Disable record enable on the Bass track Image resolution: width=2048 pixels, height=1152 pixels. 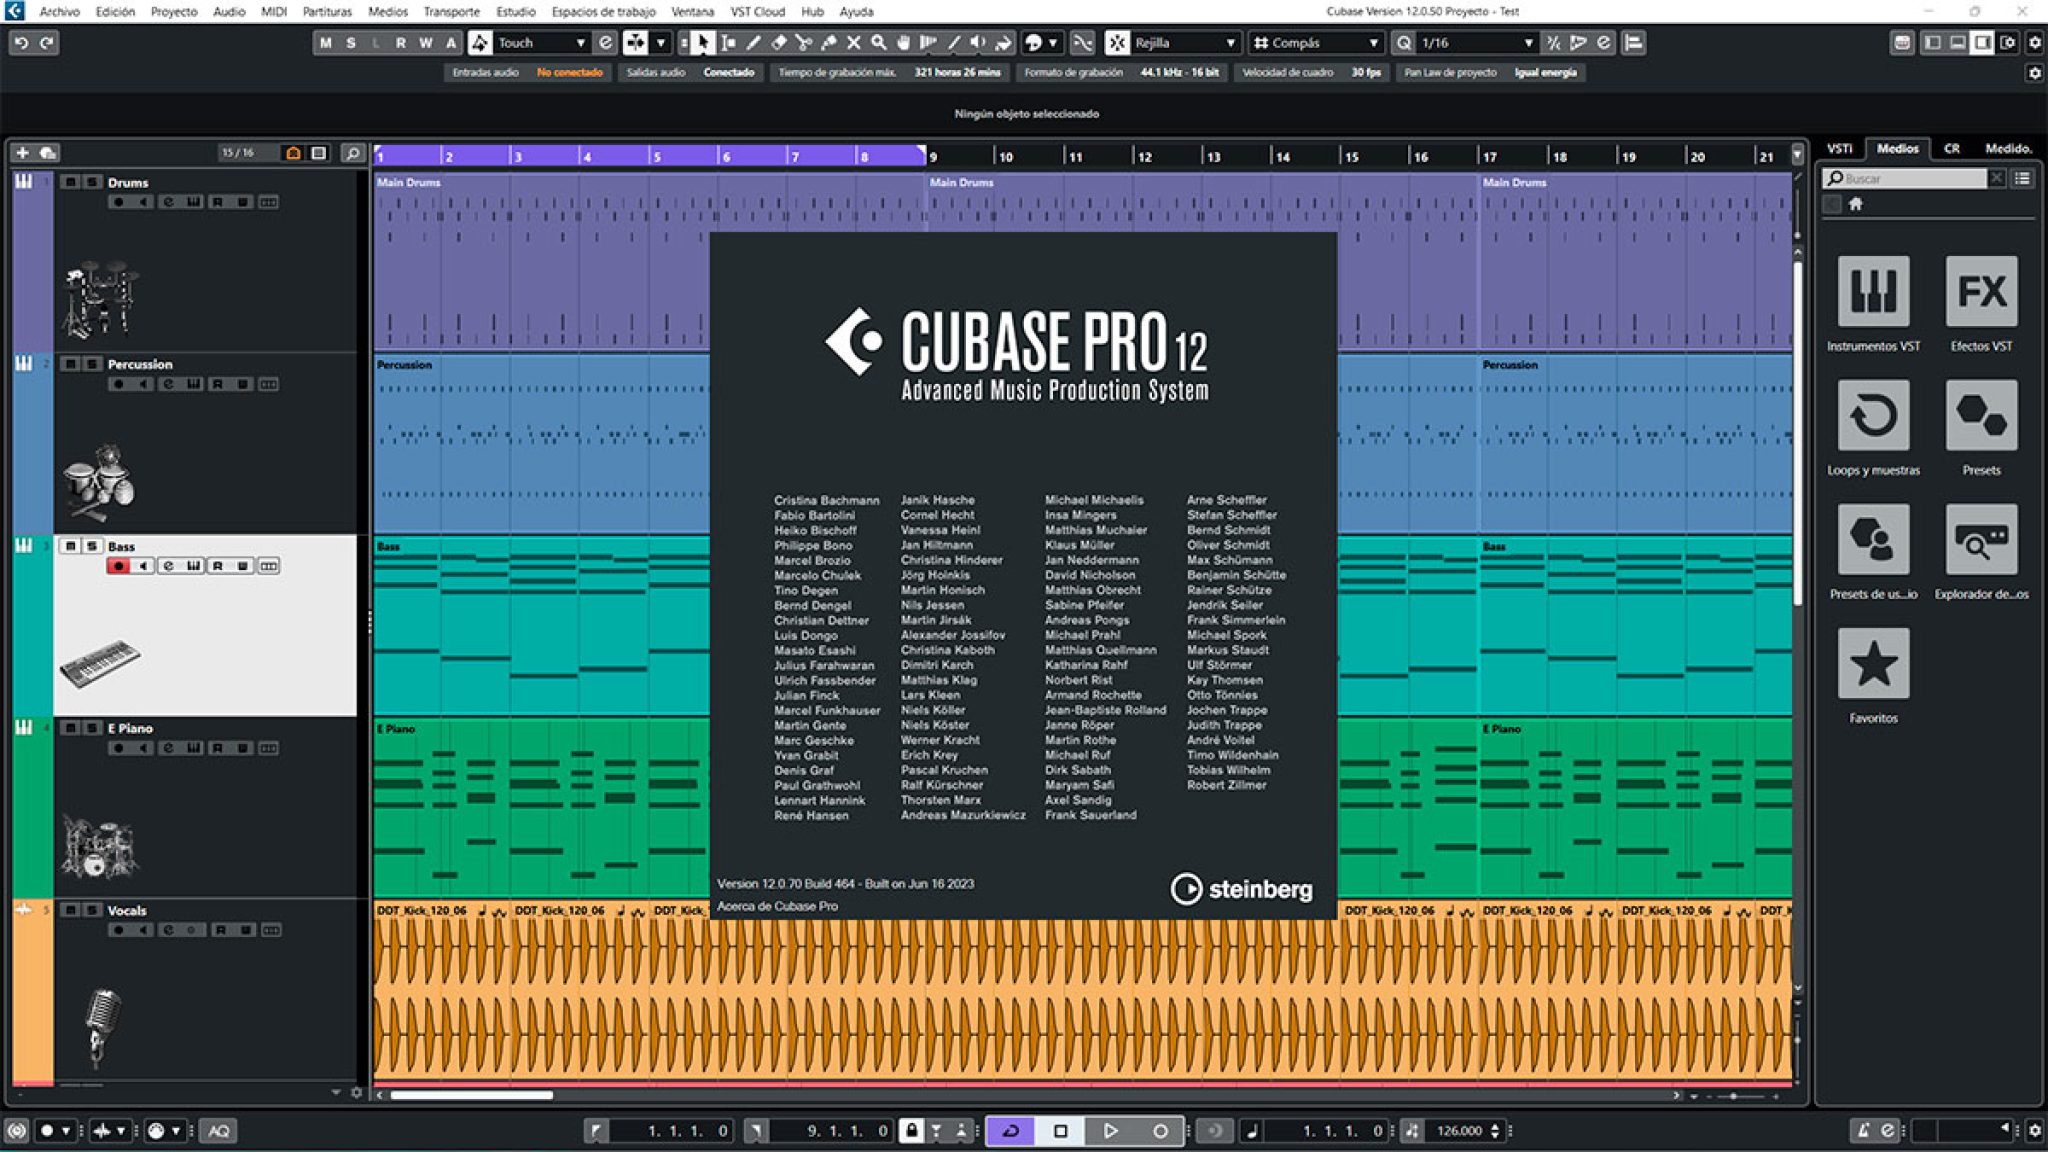click(x=119, y=566)
